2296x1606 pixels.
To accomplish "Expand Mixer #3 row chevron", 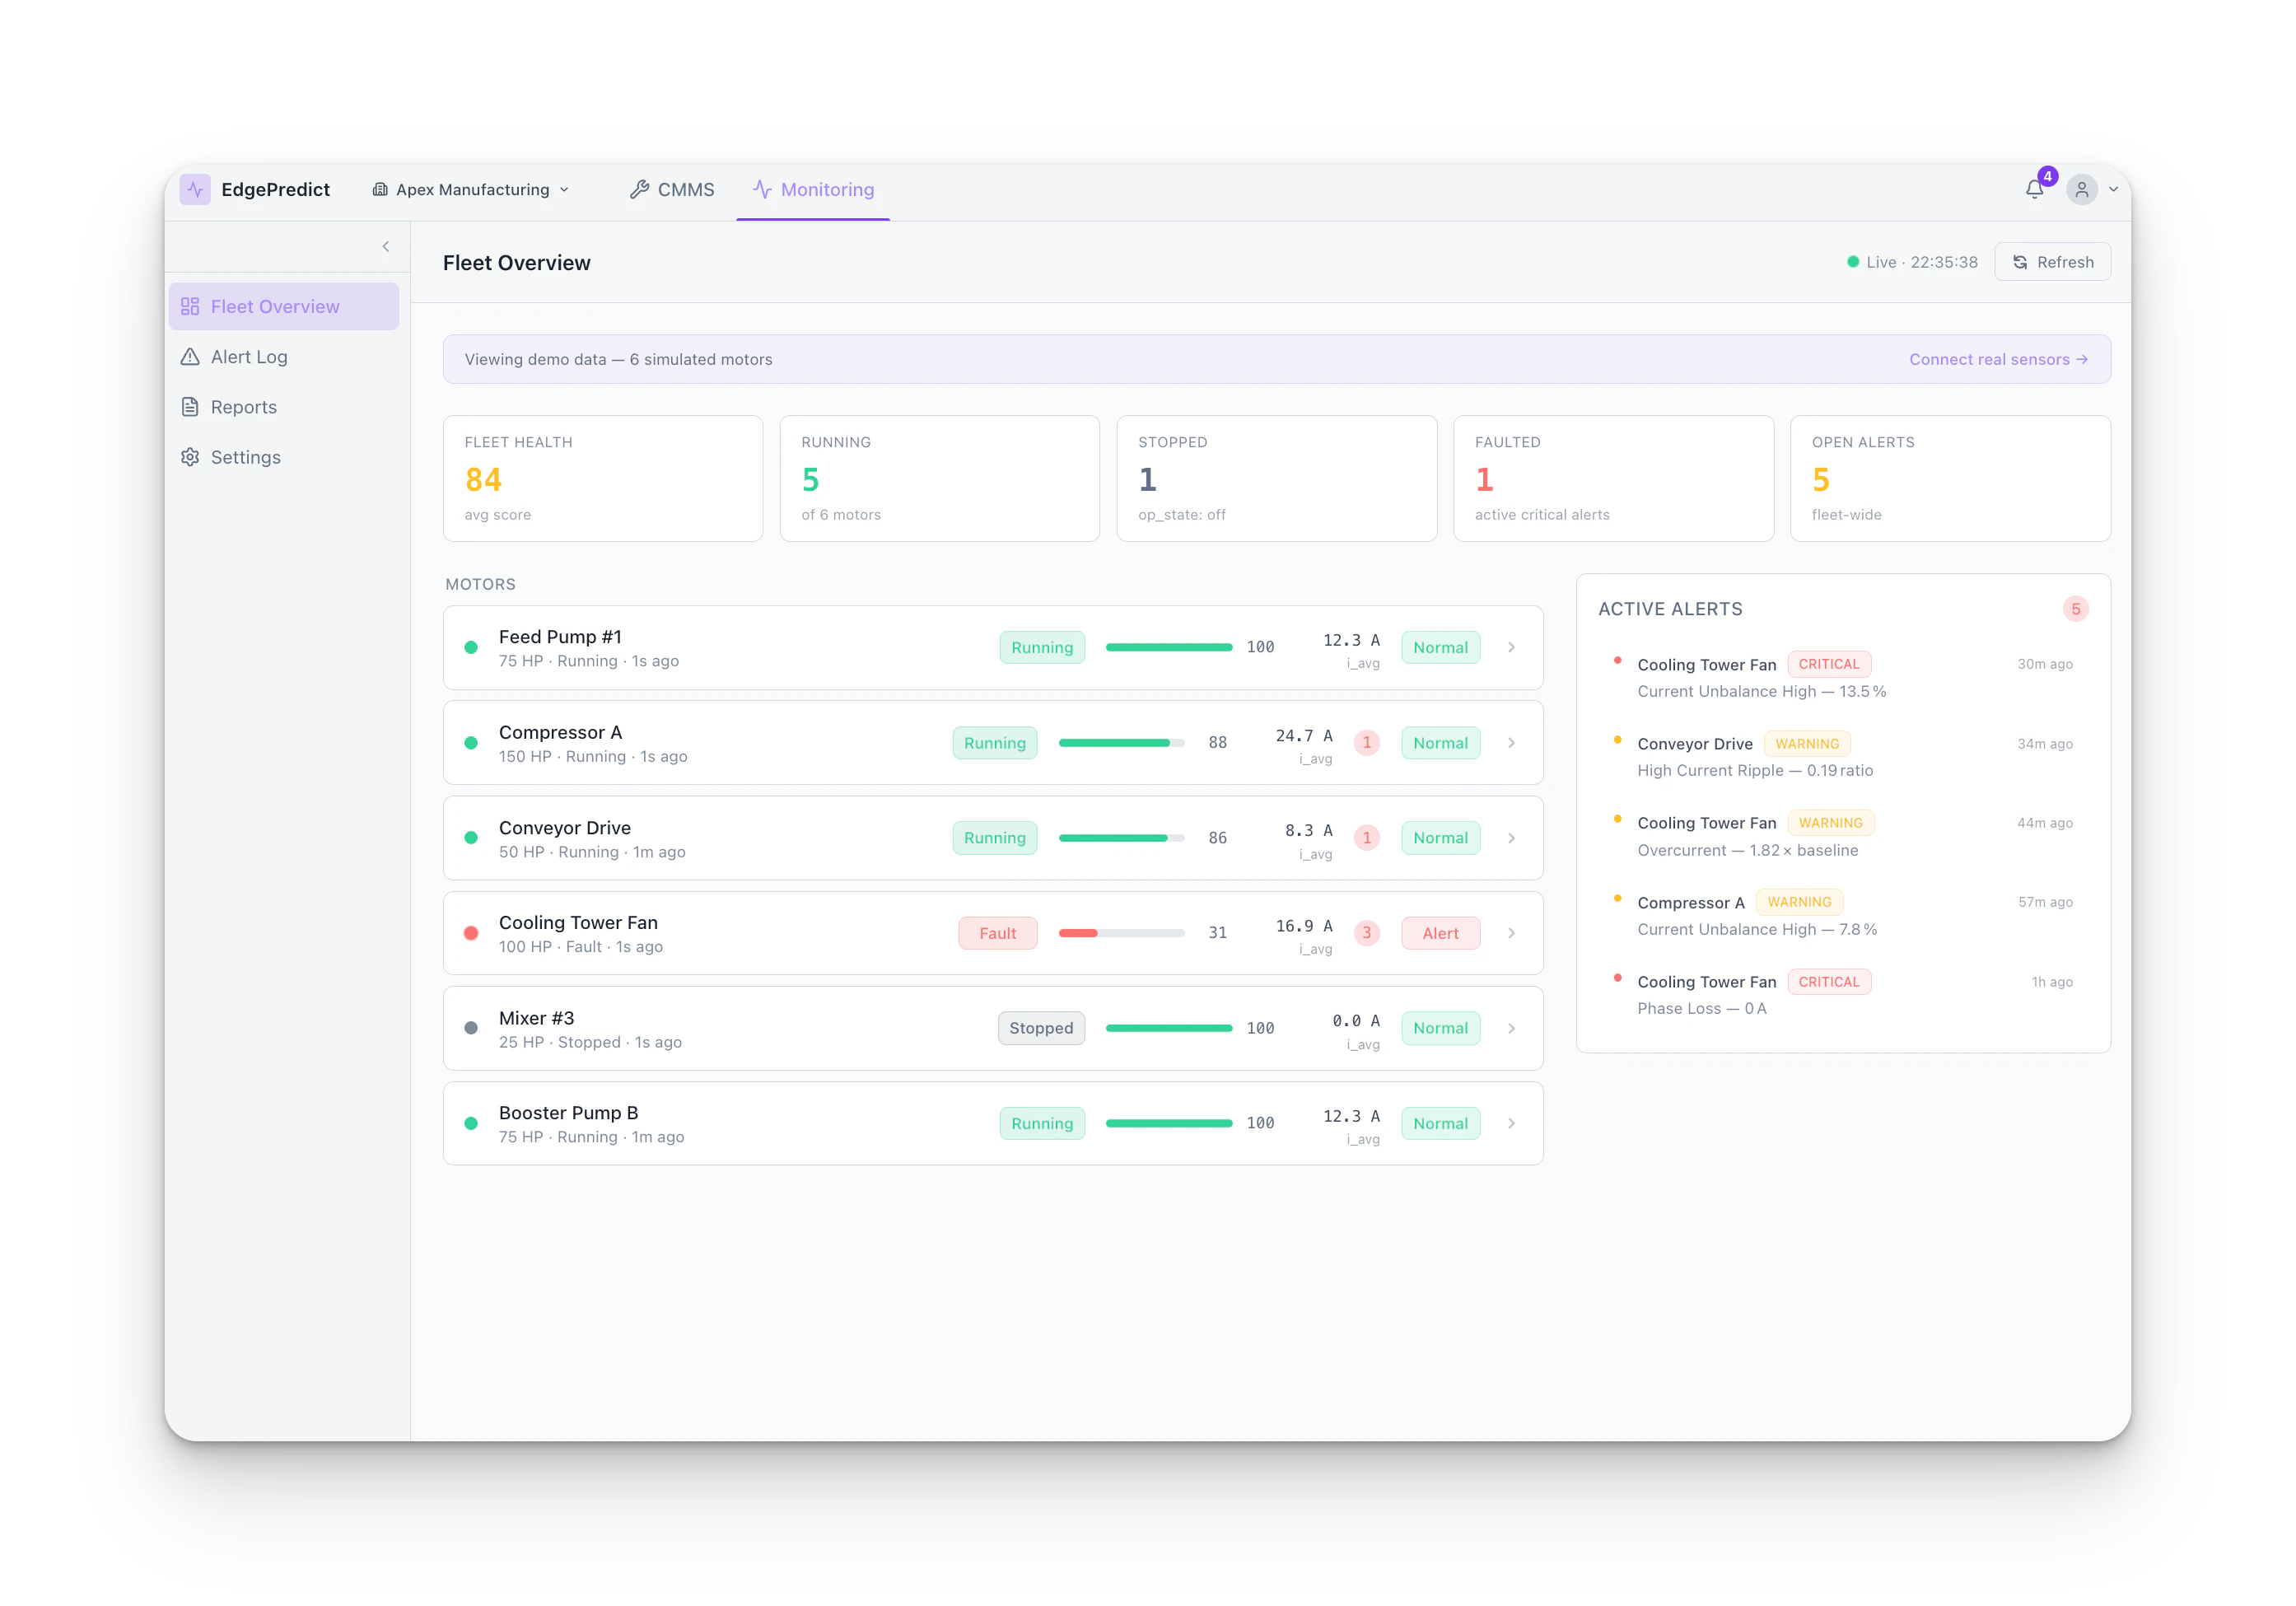I will pos(1510,1028).
